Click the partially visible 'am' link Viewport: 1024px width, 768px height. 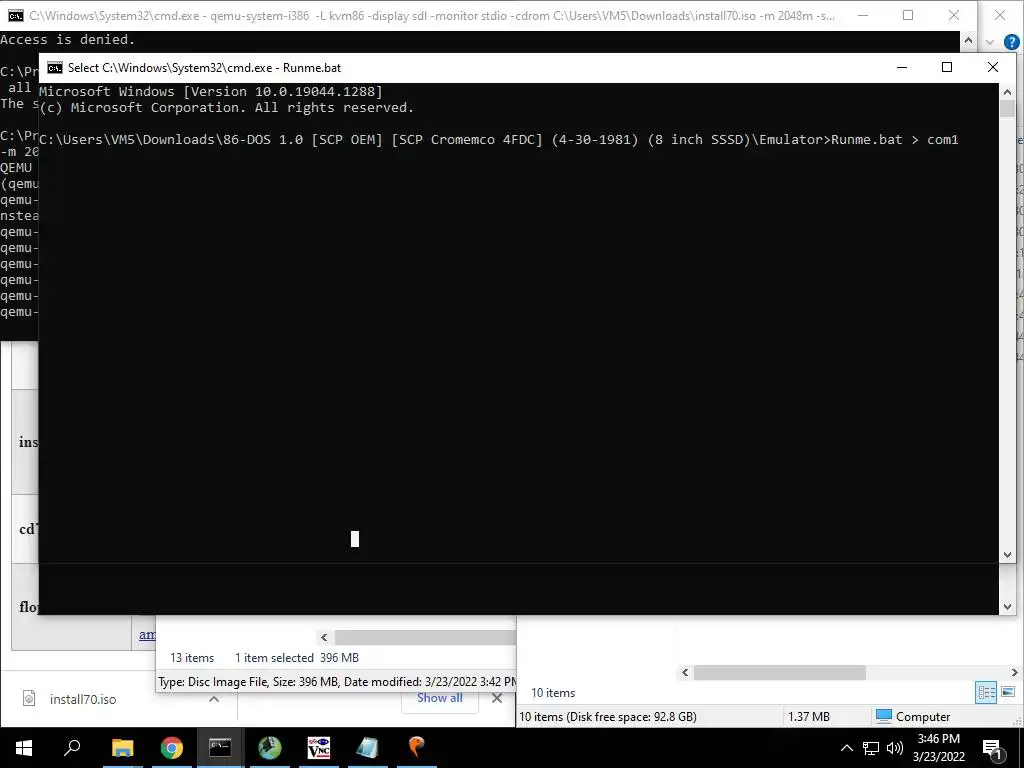pos(147,634)
